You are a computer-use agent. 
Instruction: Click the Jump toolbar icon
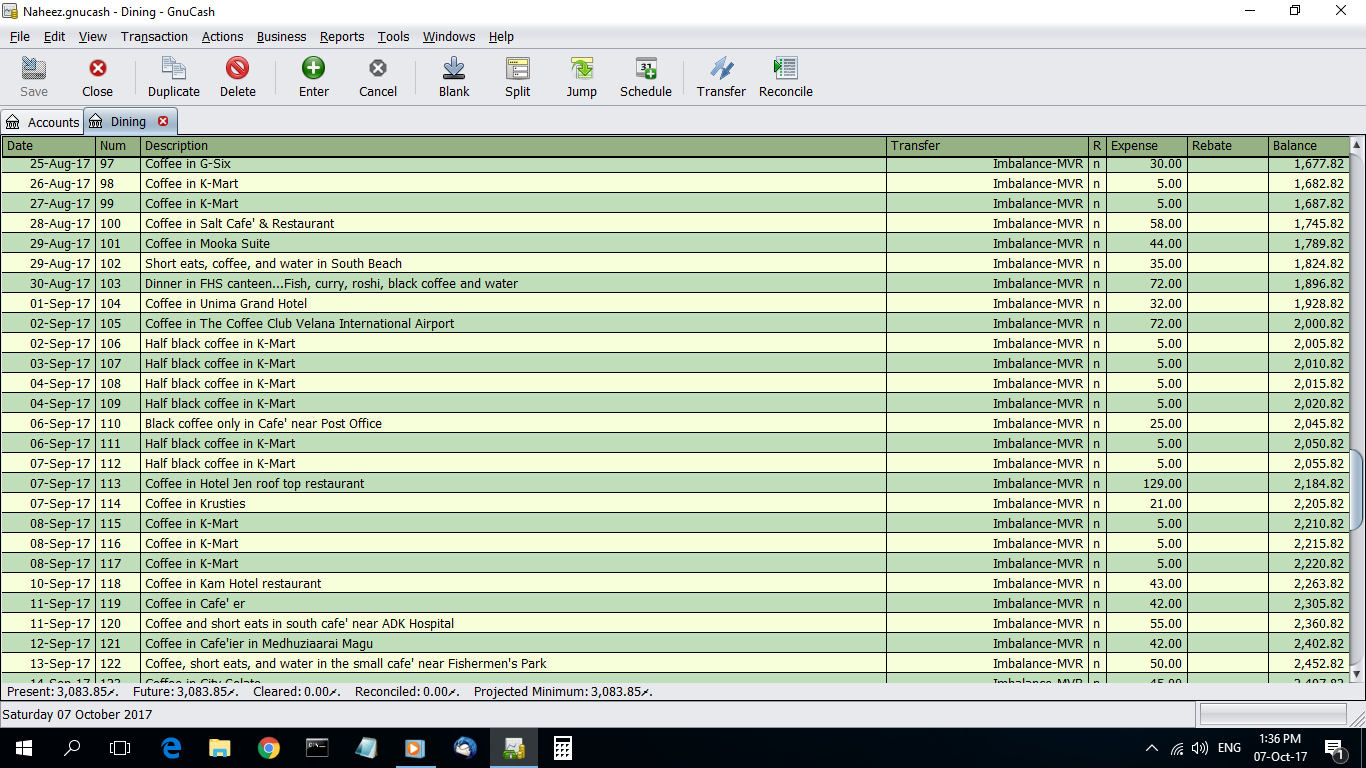(581, 77)
